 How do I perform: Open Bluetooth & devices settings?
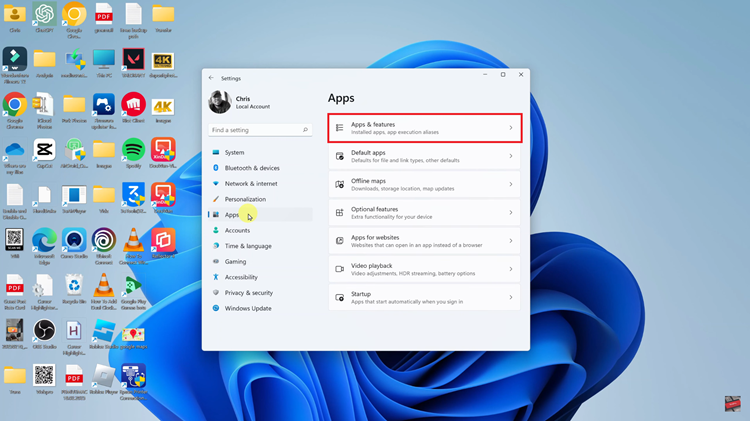pos(260,168)
